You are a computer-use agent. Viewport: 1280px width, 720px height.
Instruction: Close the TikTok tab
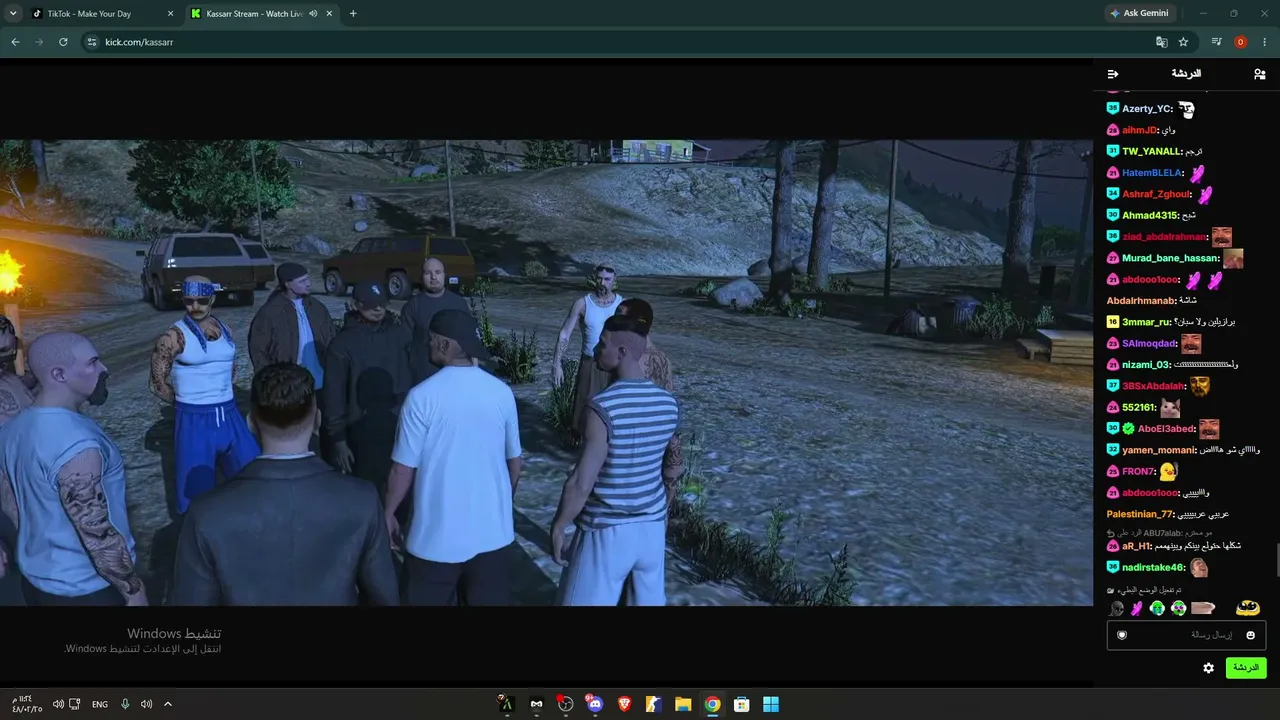pyautogui.click(x=171, y=14)
